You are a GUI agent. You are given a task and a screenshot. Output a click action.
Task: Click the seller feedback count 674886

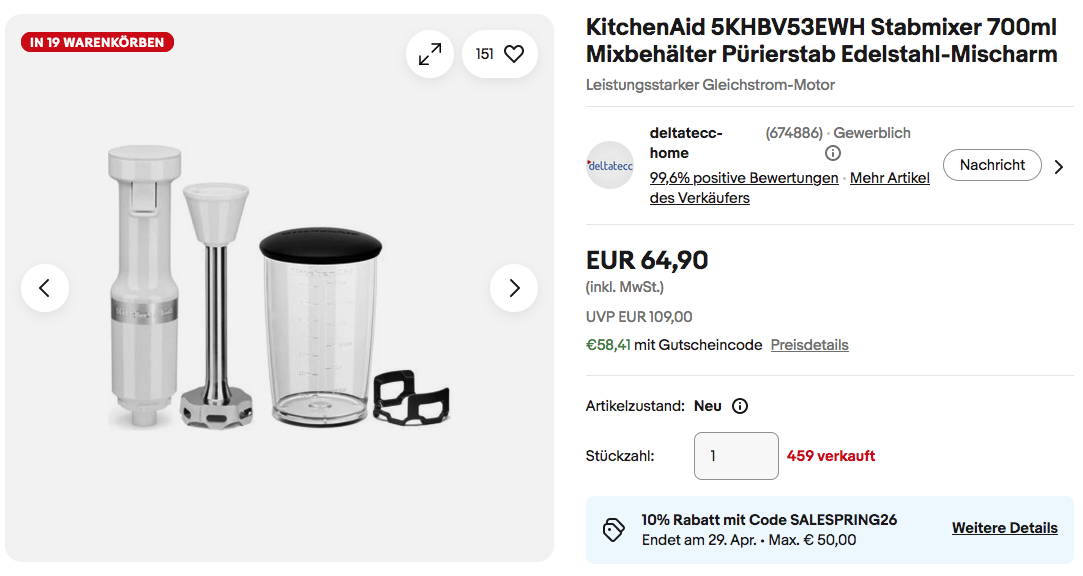[x=794, y=133]
